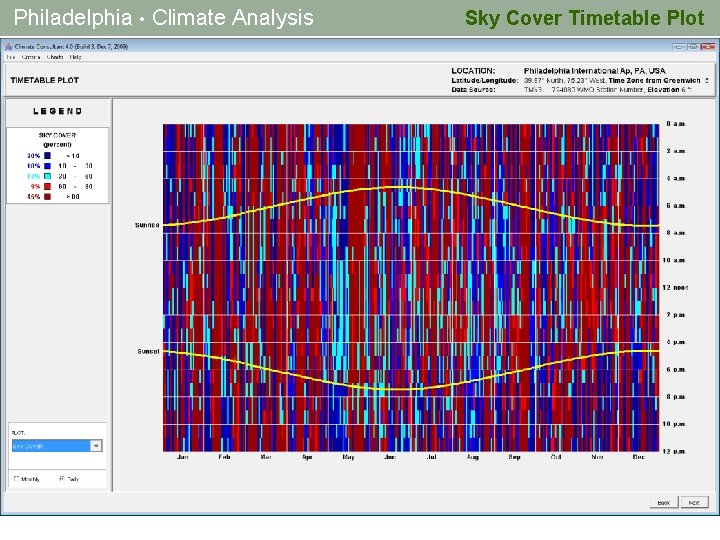The image size is (720, 540).
Task: Click the darkest blue under-10 percent legend swatch
Action: point(47,156)
